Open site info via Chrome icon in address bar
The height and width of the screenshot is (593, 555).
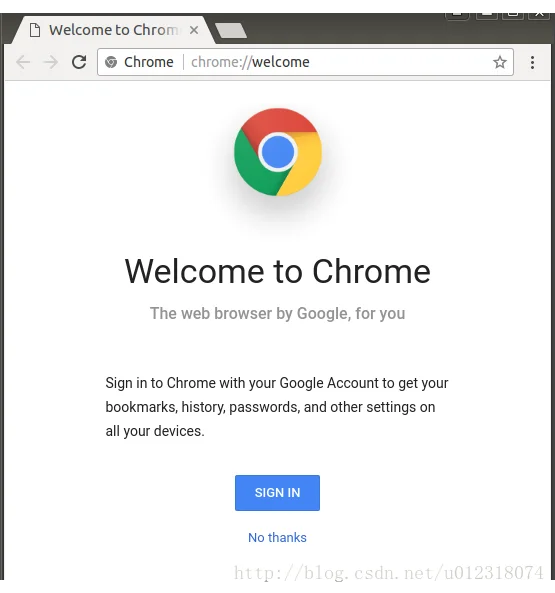tap(111, 62)
